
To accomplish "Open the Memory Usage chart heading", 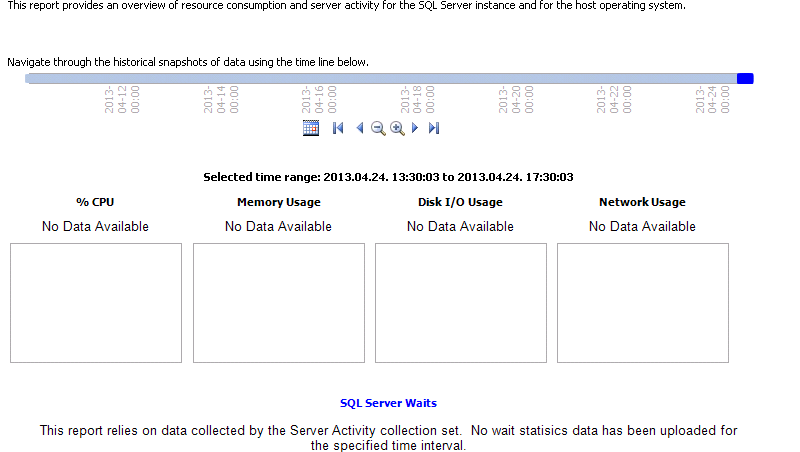I will (278, 202).
